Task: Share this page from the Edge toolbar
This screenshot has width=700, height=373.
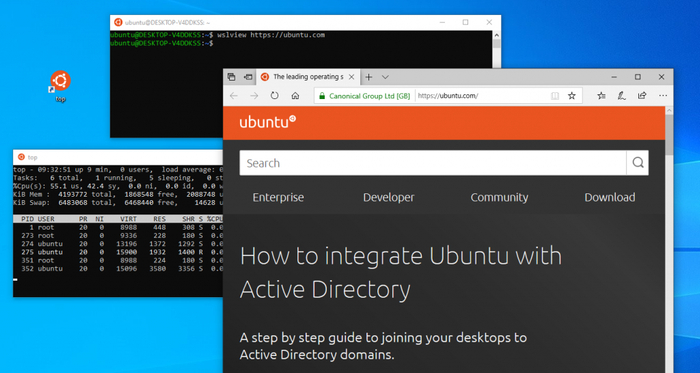Action: tap(642, 95)
